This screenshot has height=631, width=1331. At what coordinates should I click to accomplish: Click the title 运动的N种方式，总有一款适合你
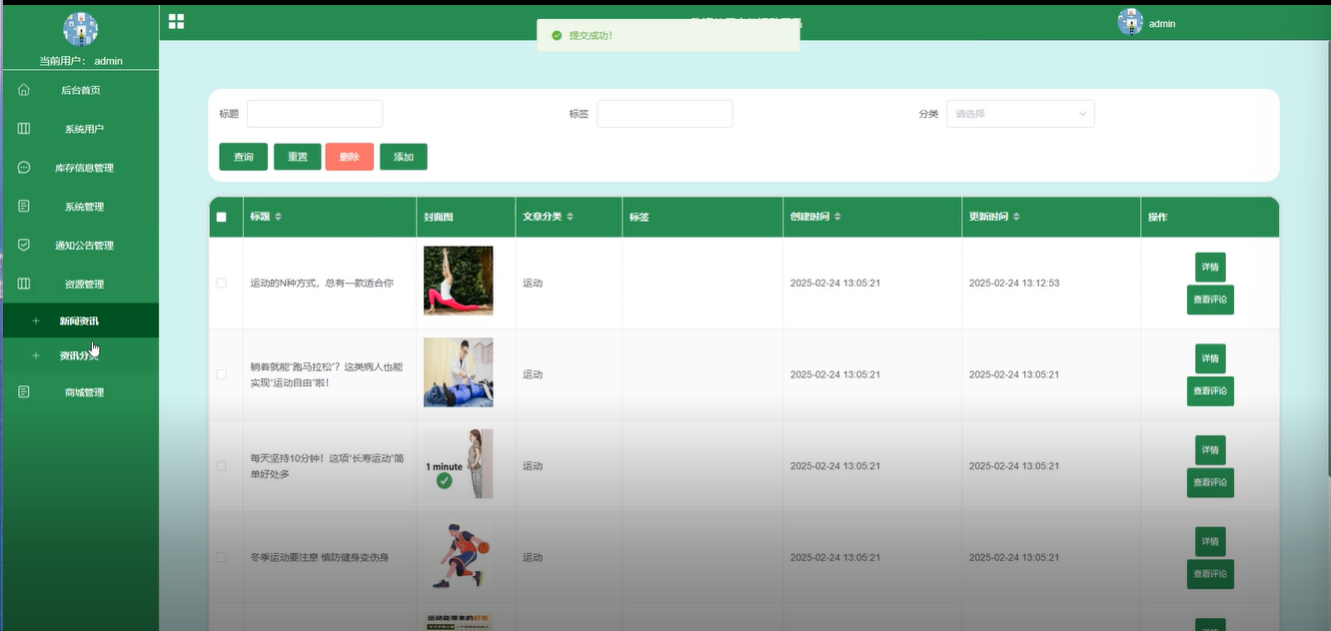(x=322, y=283)
